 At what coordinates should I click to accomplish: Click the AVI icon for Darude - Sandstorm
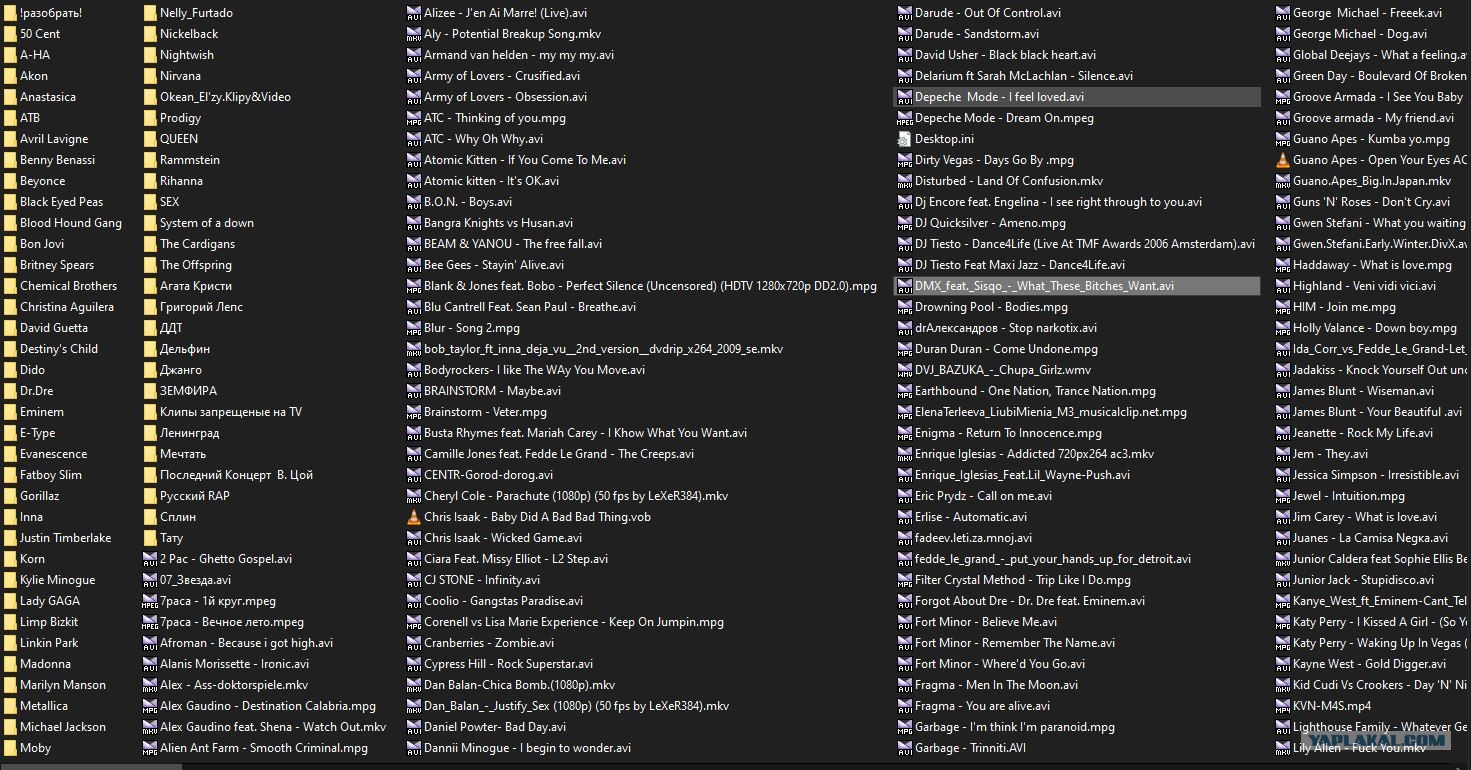click(x=905, y=34)
